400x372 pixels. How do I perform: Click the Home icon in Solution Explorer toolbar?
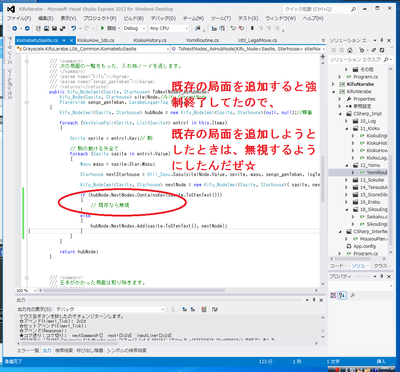pyautogui.click(x=350, y=50)
